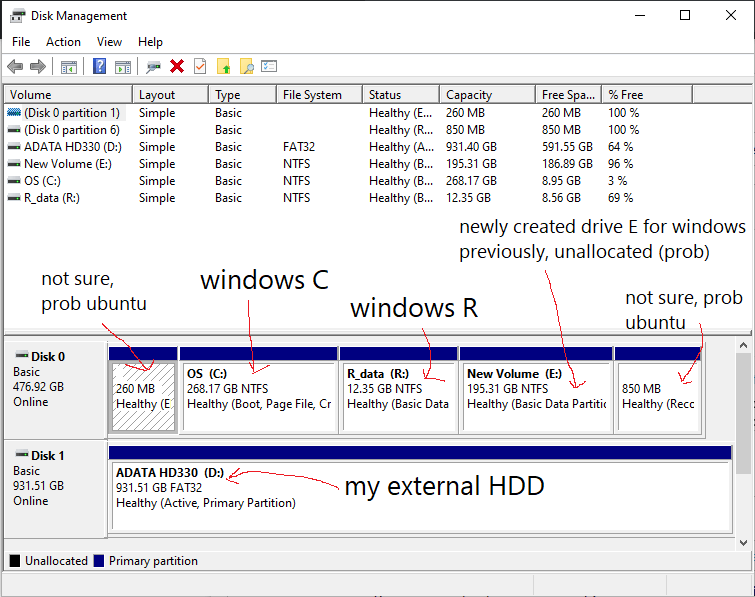Click the 8.95 GB free space cell
Screen dimensions: 755x597
(x=561, y=181)
